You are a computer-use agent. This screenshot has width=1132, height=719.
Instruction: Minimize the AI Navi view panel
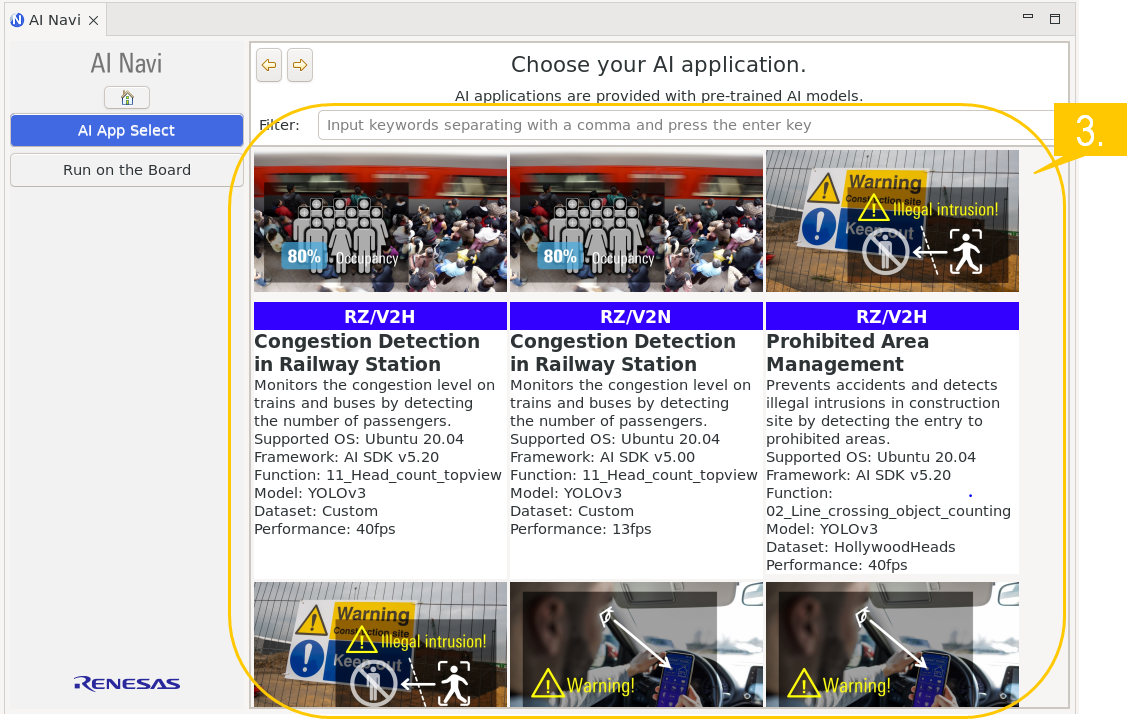pyautogui.click(x=1027, y=18)
